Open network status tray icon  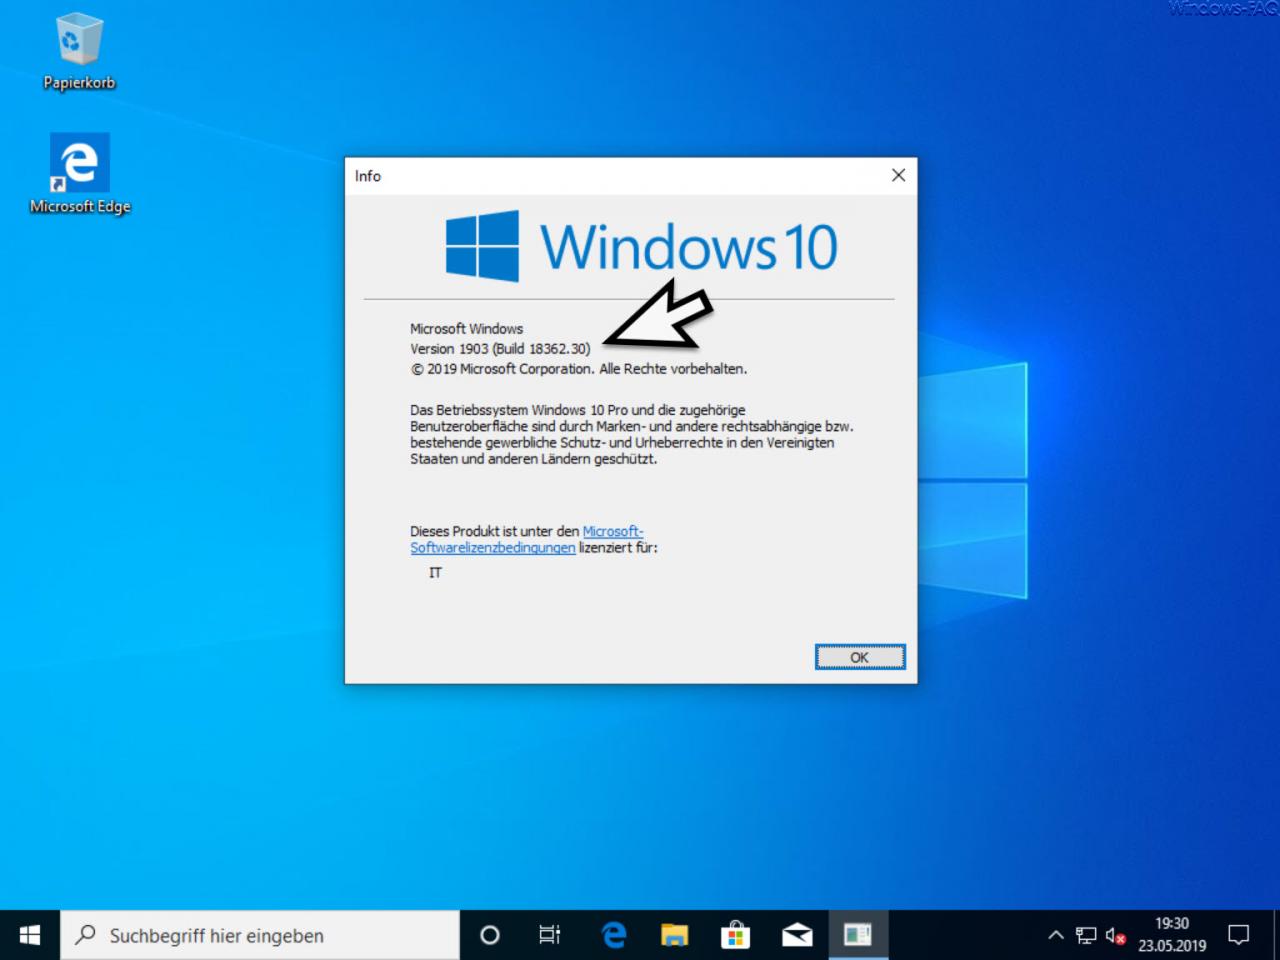pyautogui.click(x=1086, y=936)
